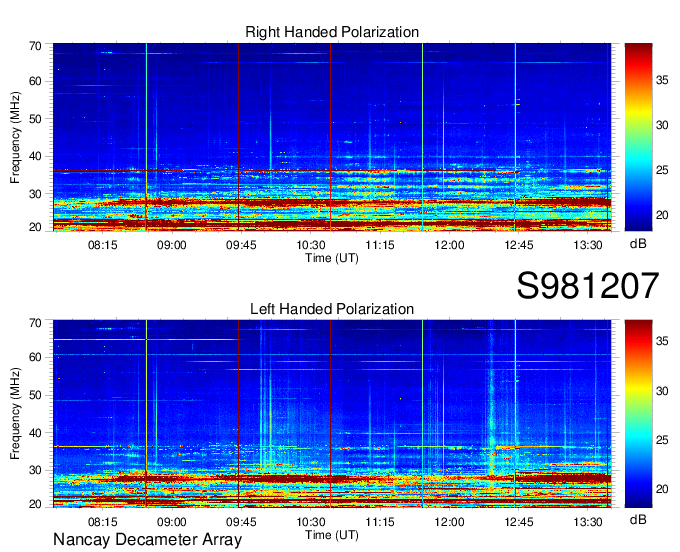Image resolution: width=680 pixels, height=552 pixels.
Task: Click 10:30 tick under Right Handed plot
Action: 311,245
